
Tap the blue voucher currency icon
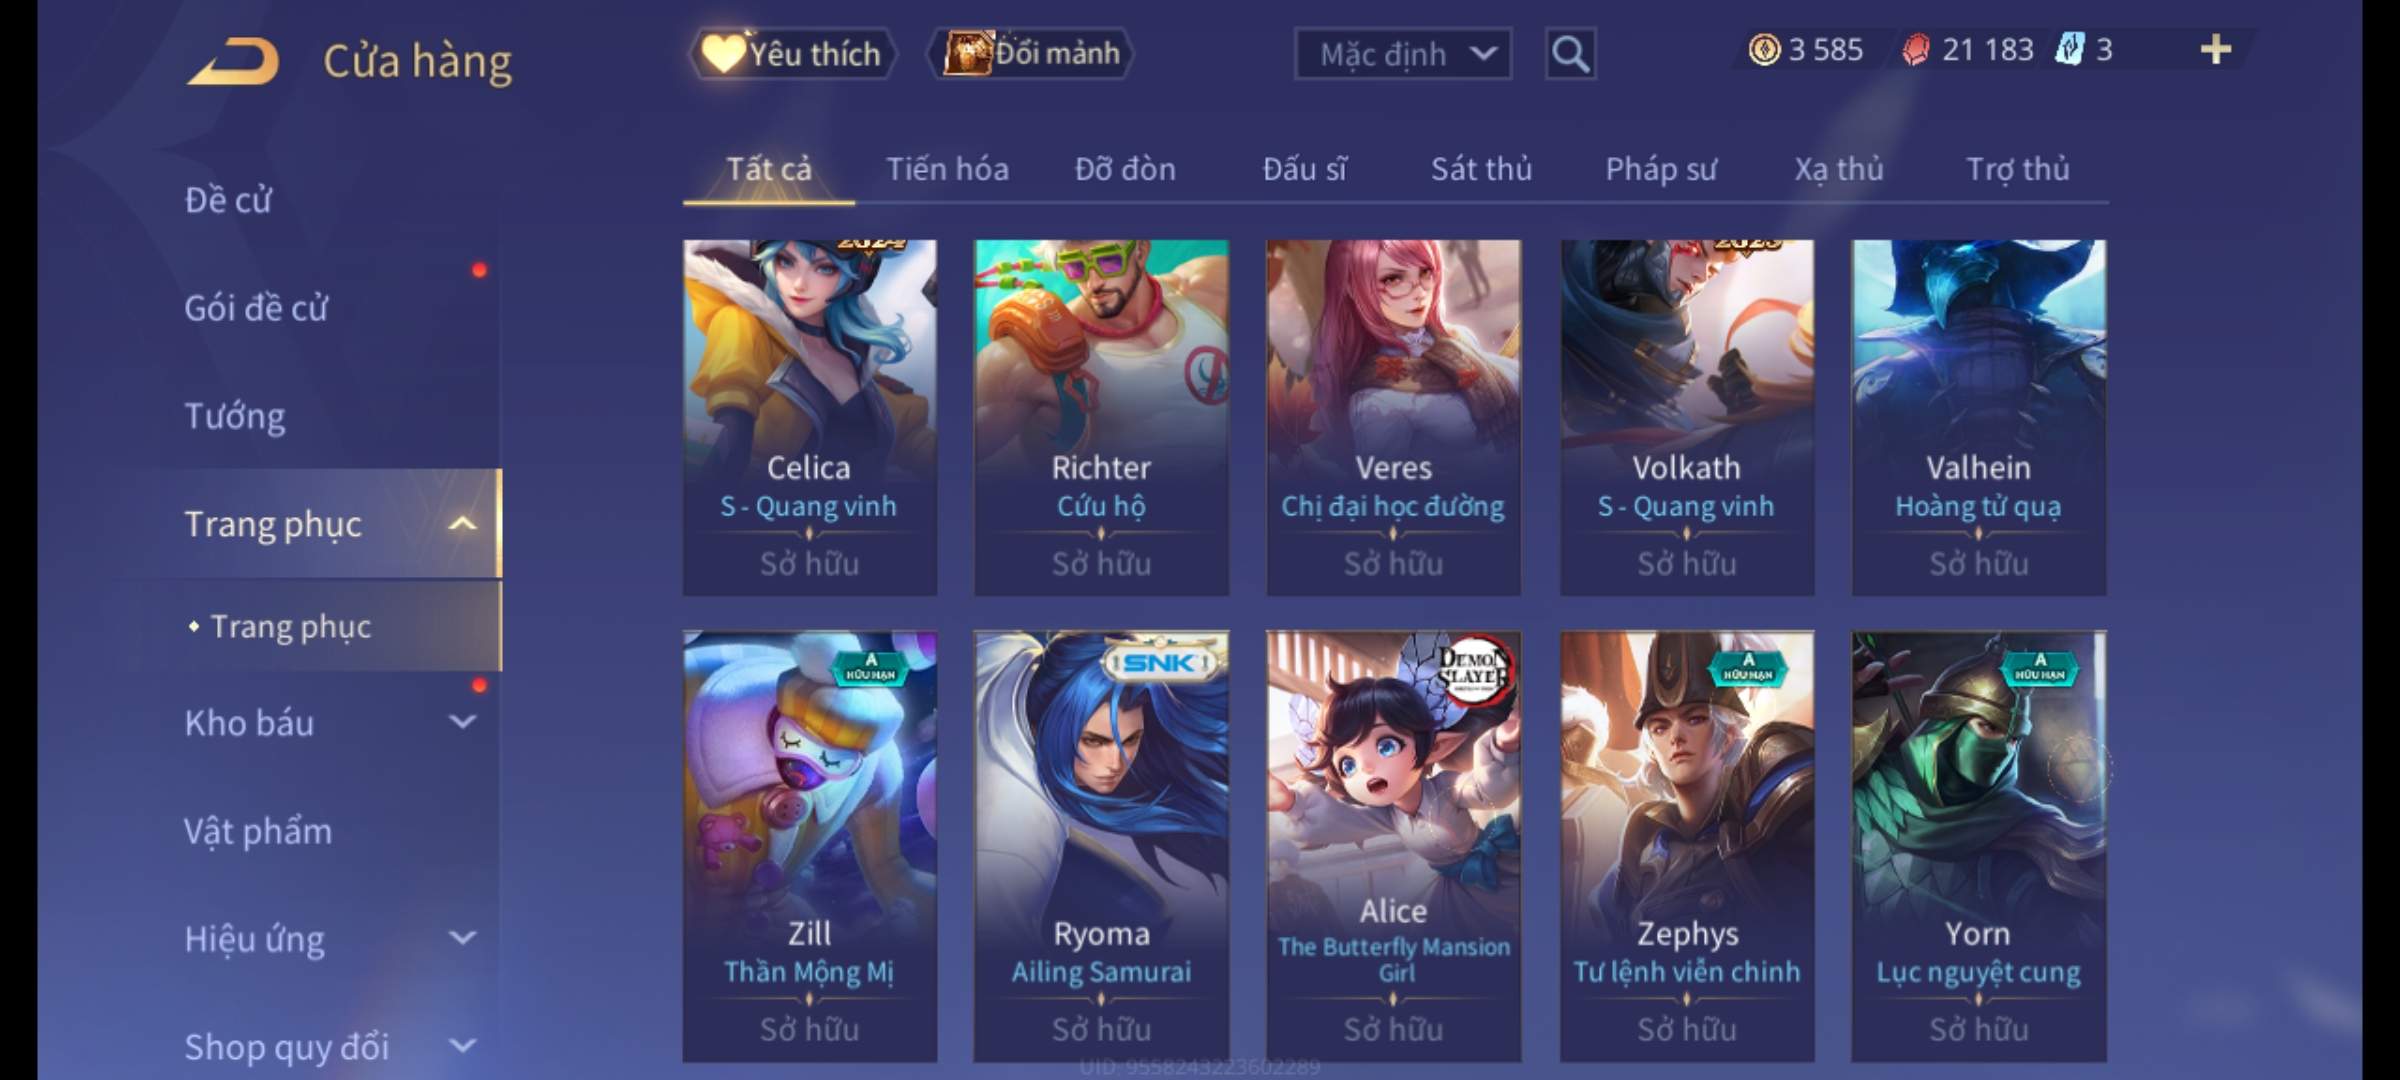(2069, 49)
